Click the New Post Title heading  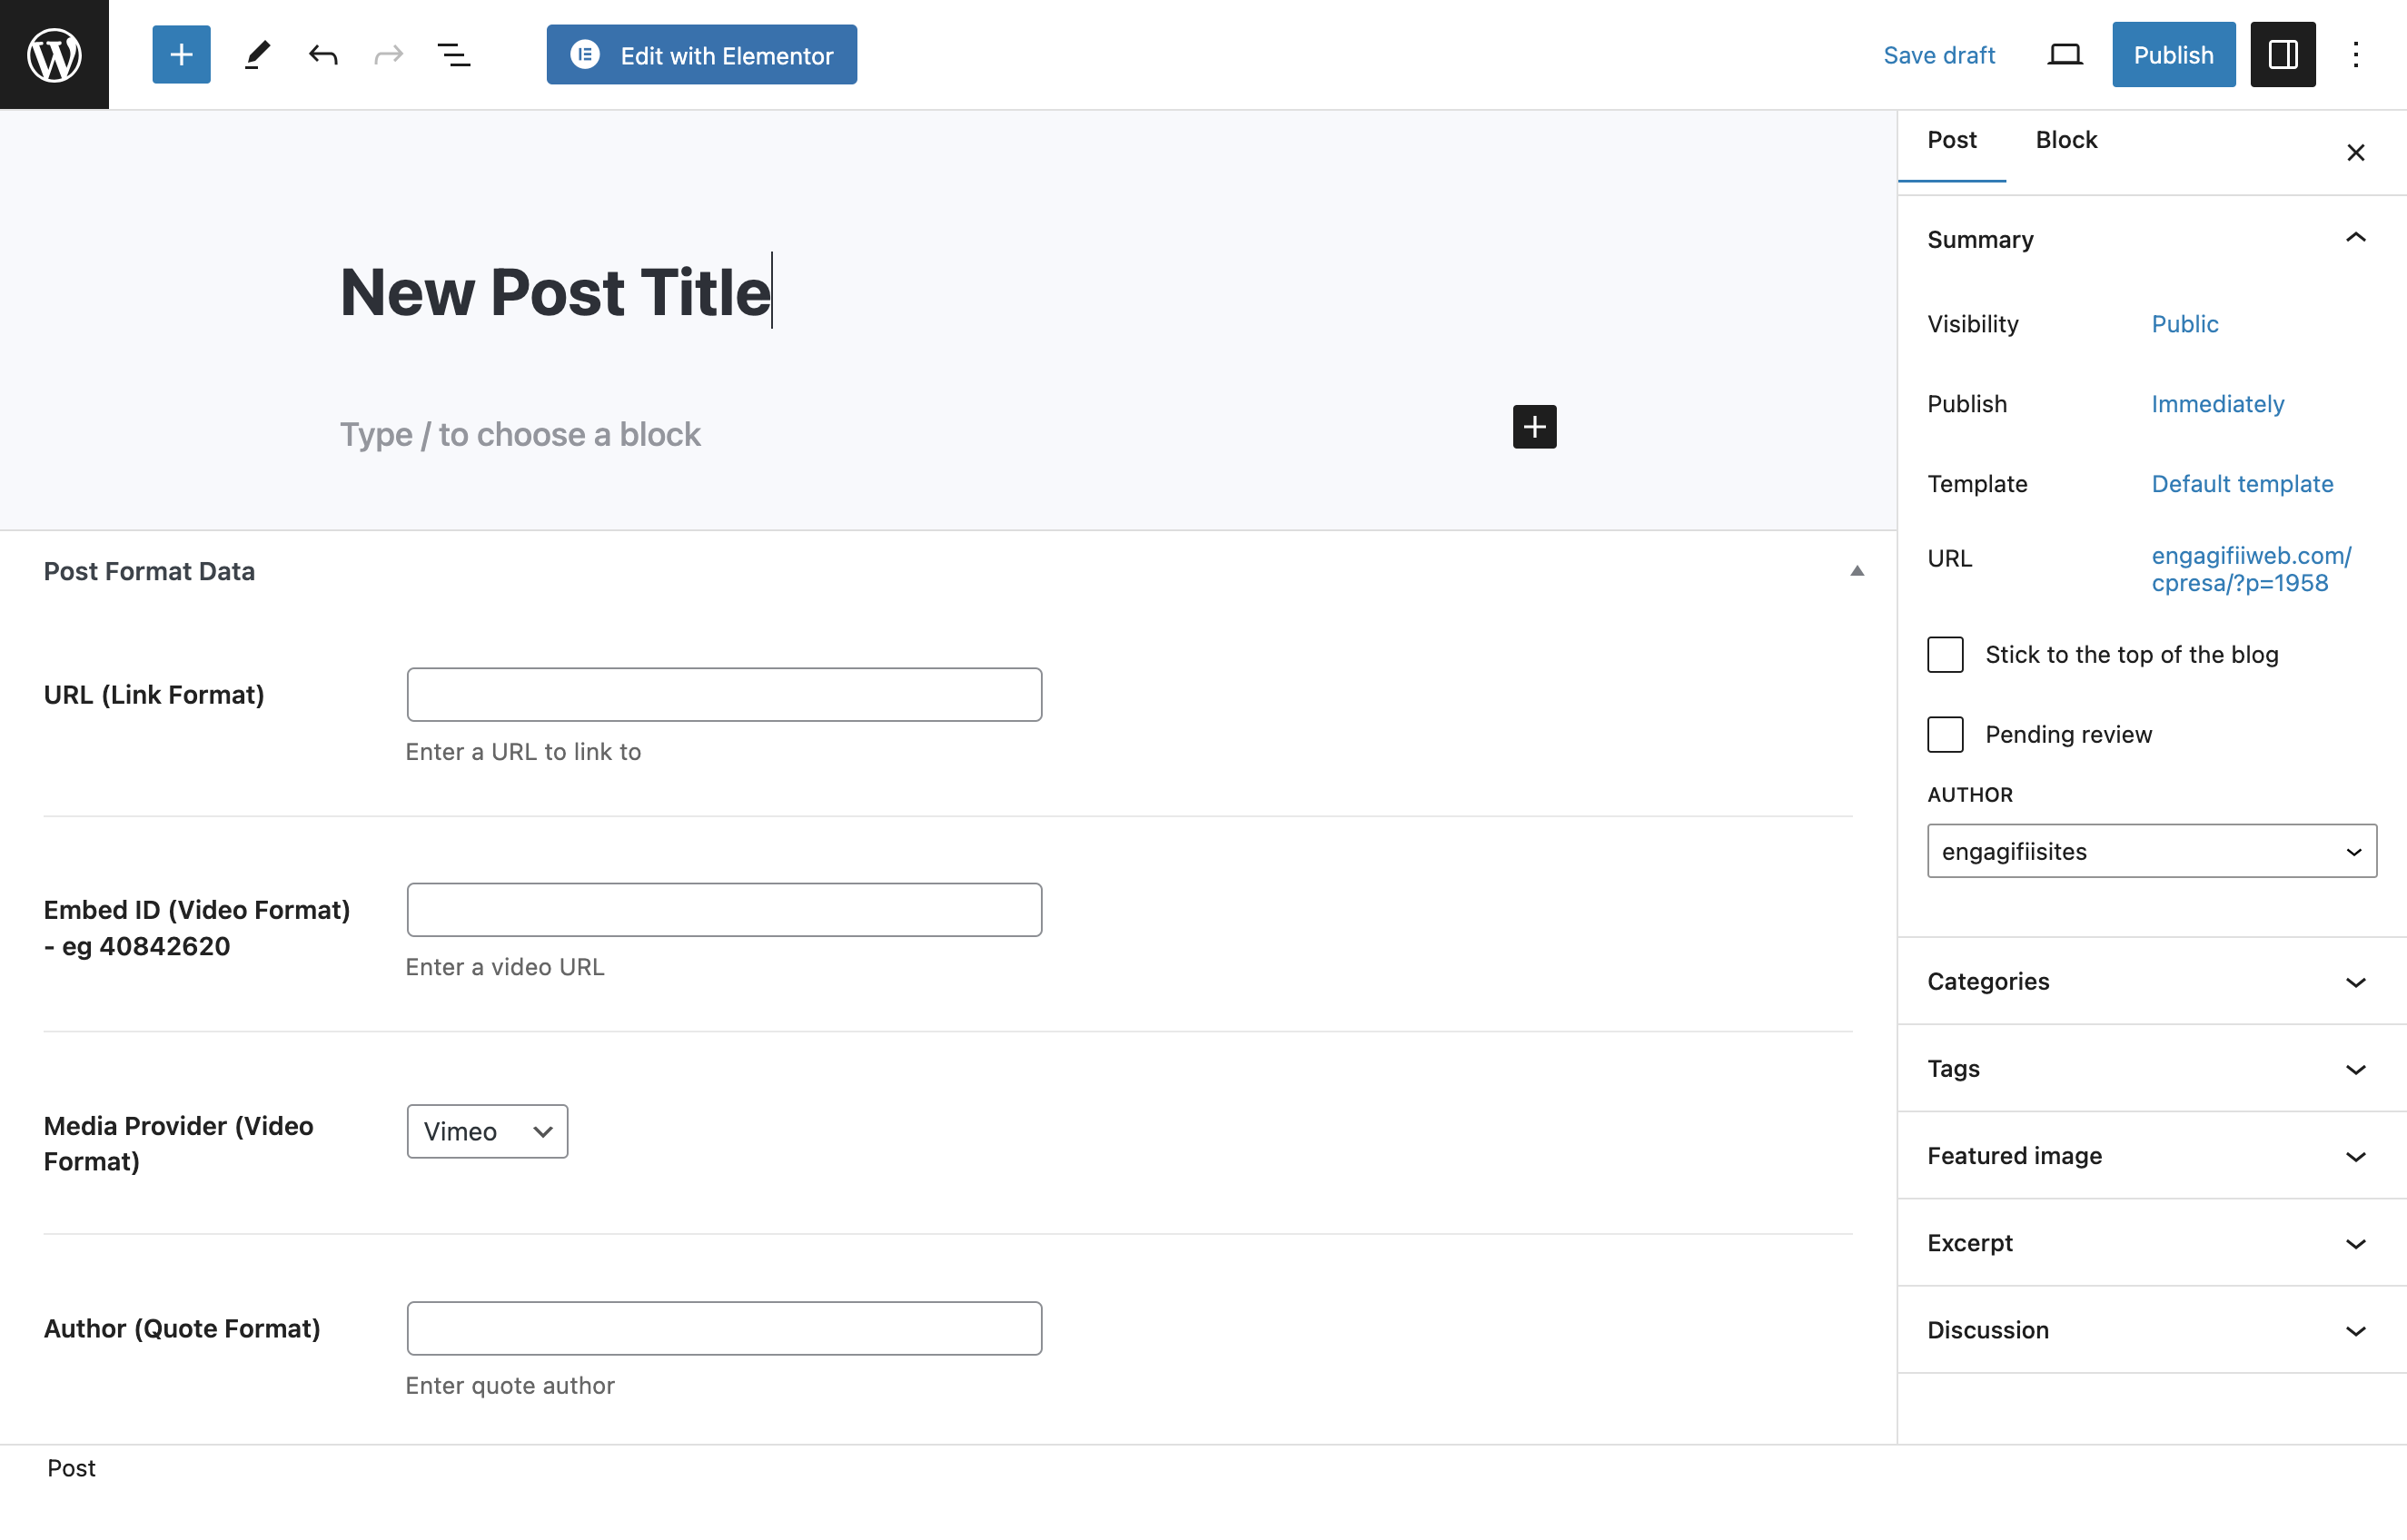(555, 292)
